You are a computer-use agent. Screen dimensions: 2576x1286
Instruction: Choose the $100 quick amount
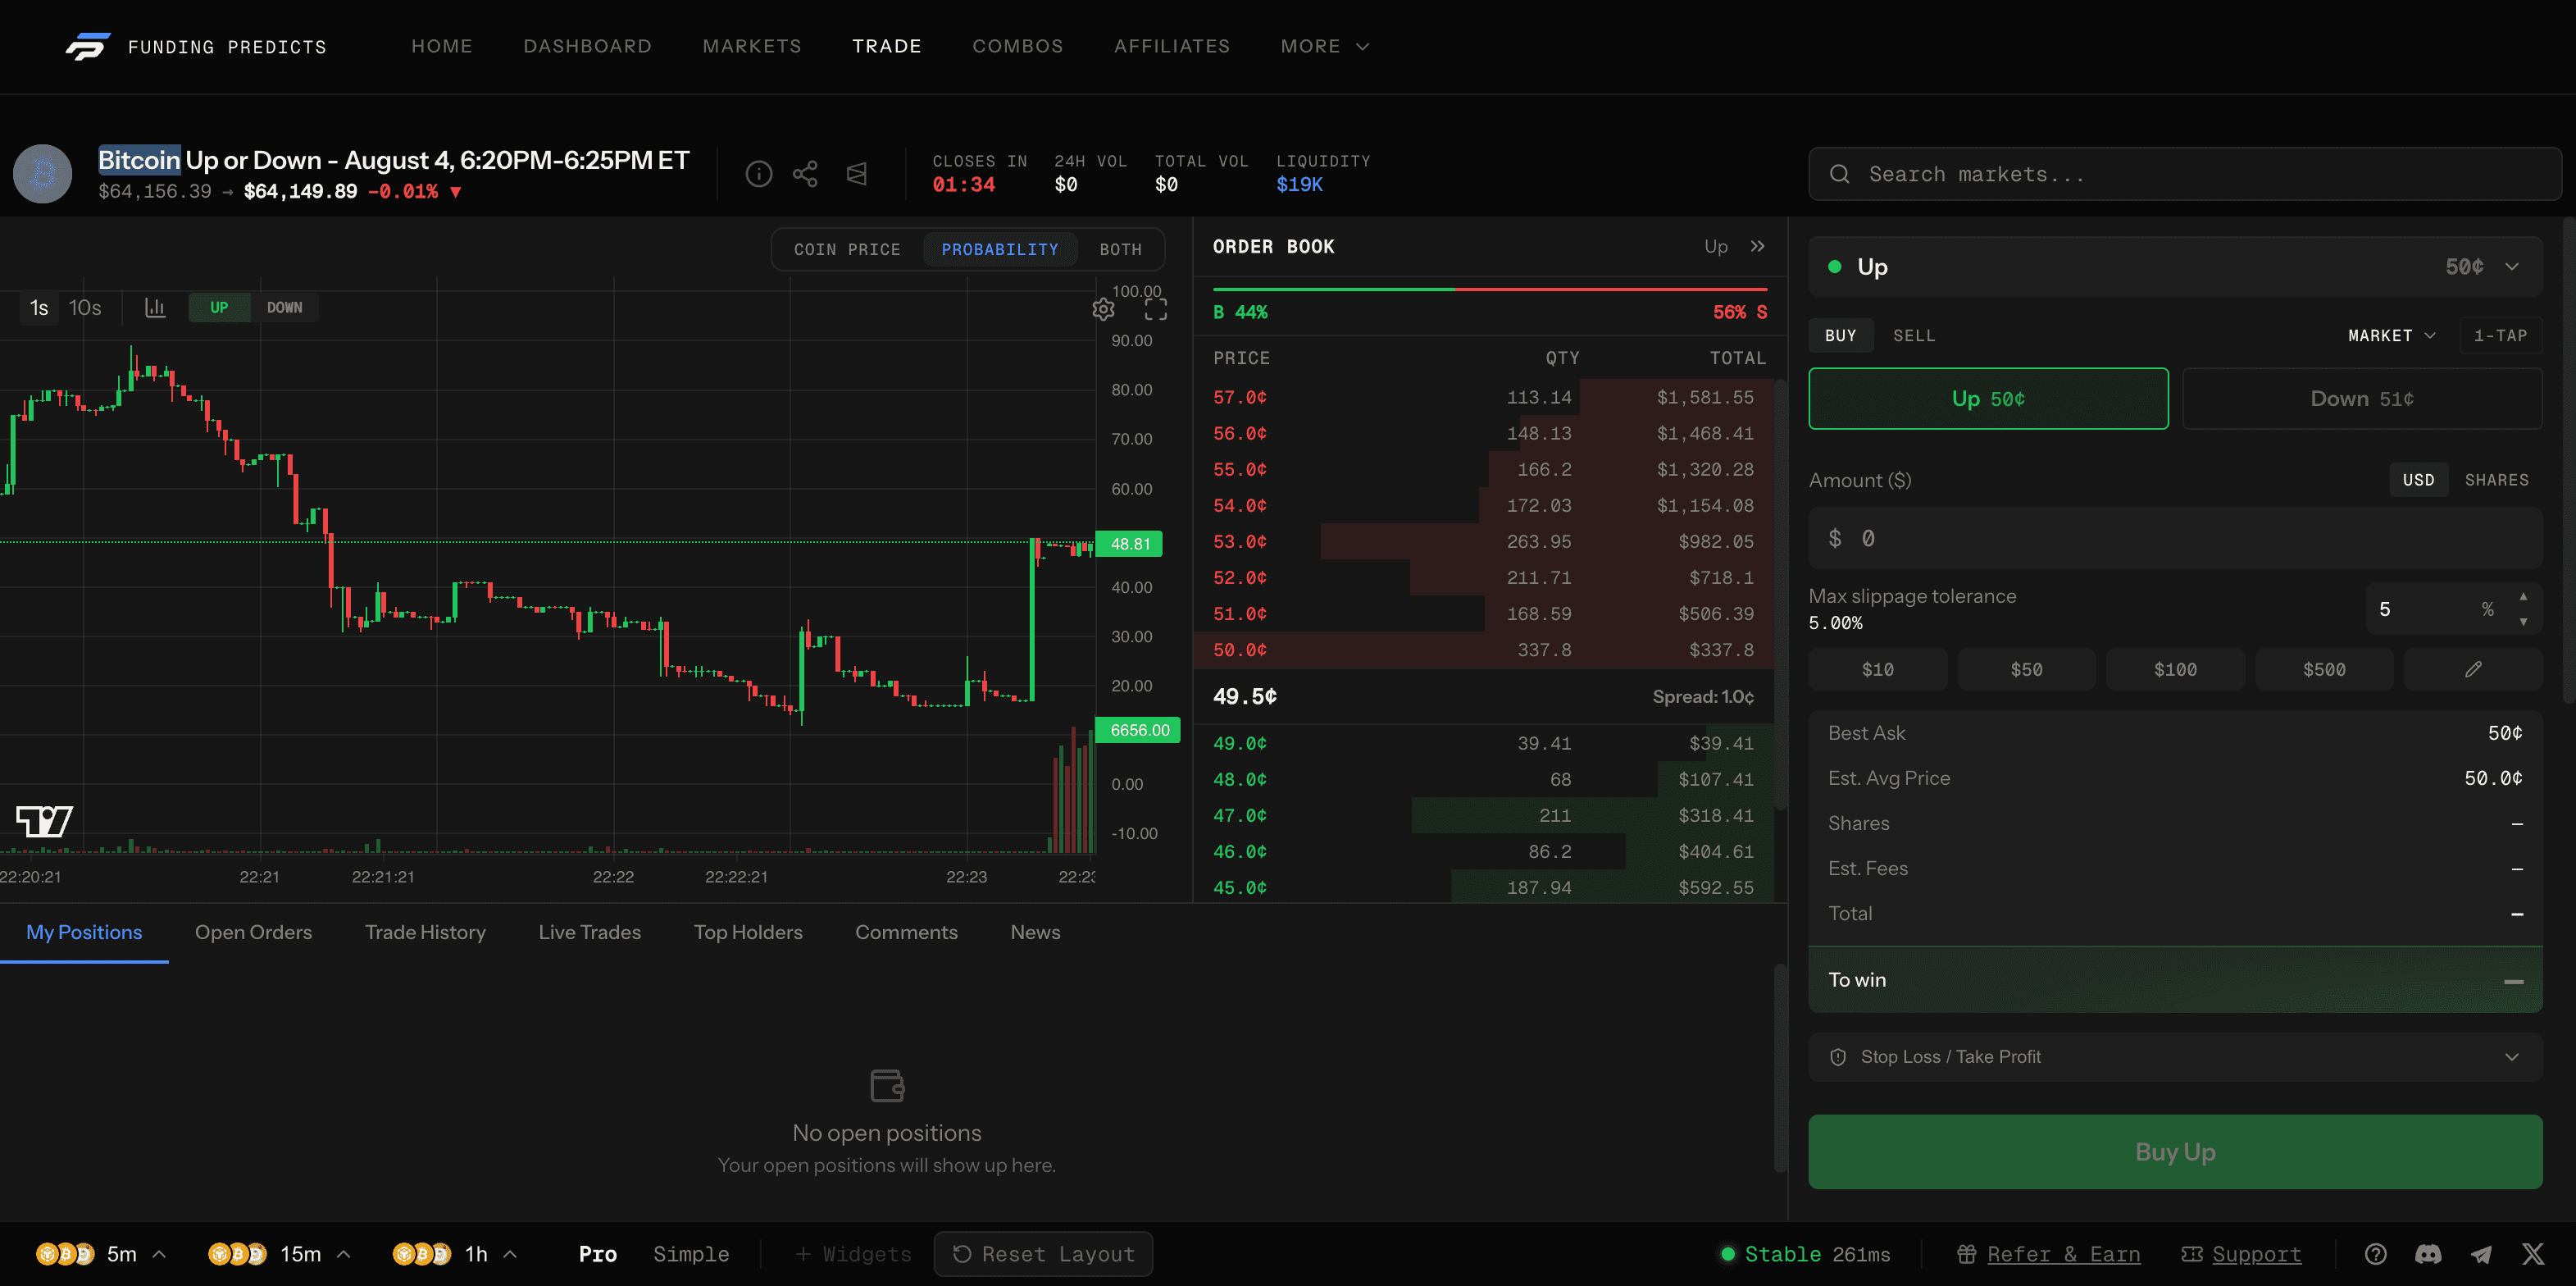(x=2175, y=669)
